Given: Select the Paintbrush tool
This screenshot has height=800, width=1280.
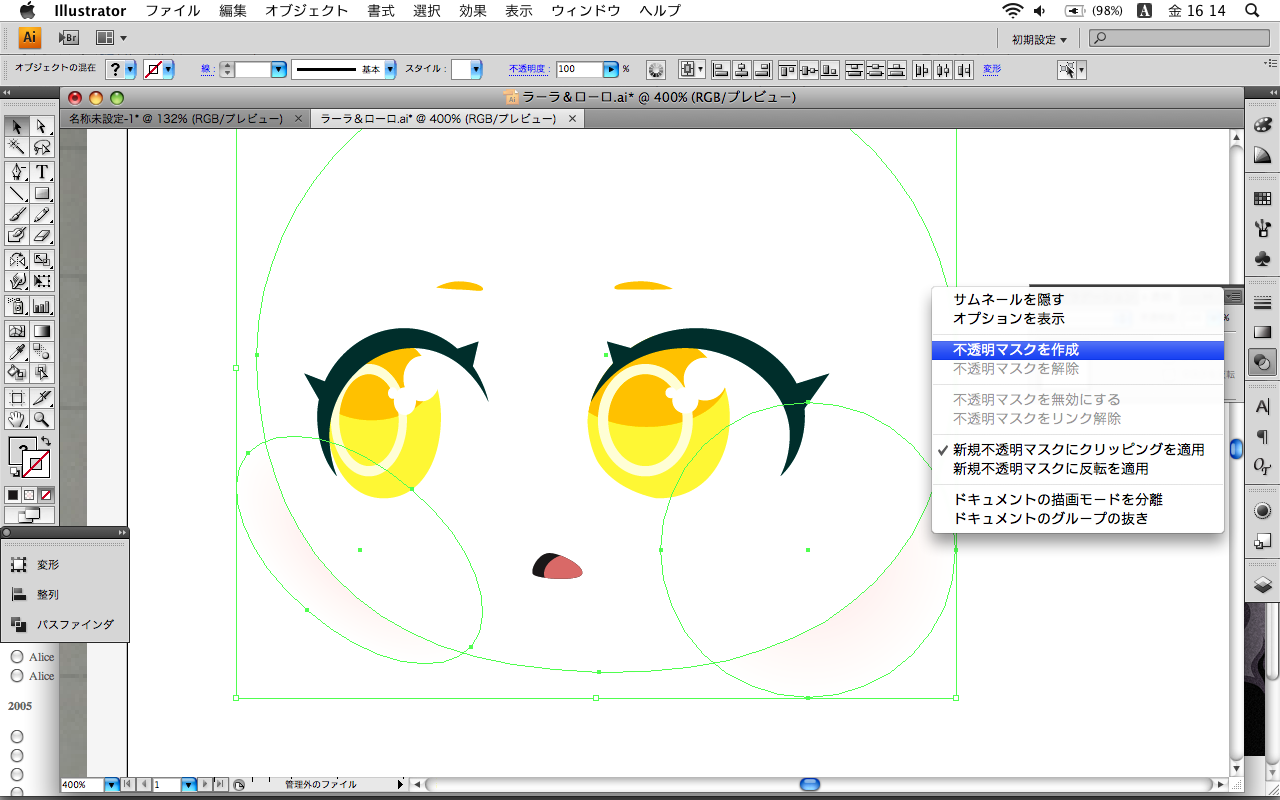Looking at the screenshot, I should pos(17,215).
